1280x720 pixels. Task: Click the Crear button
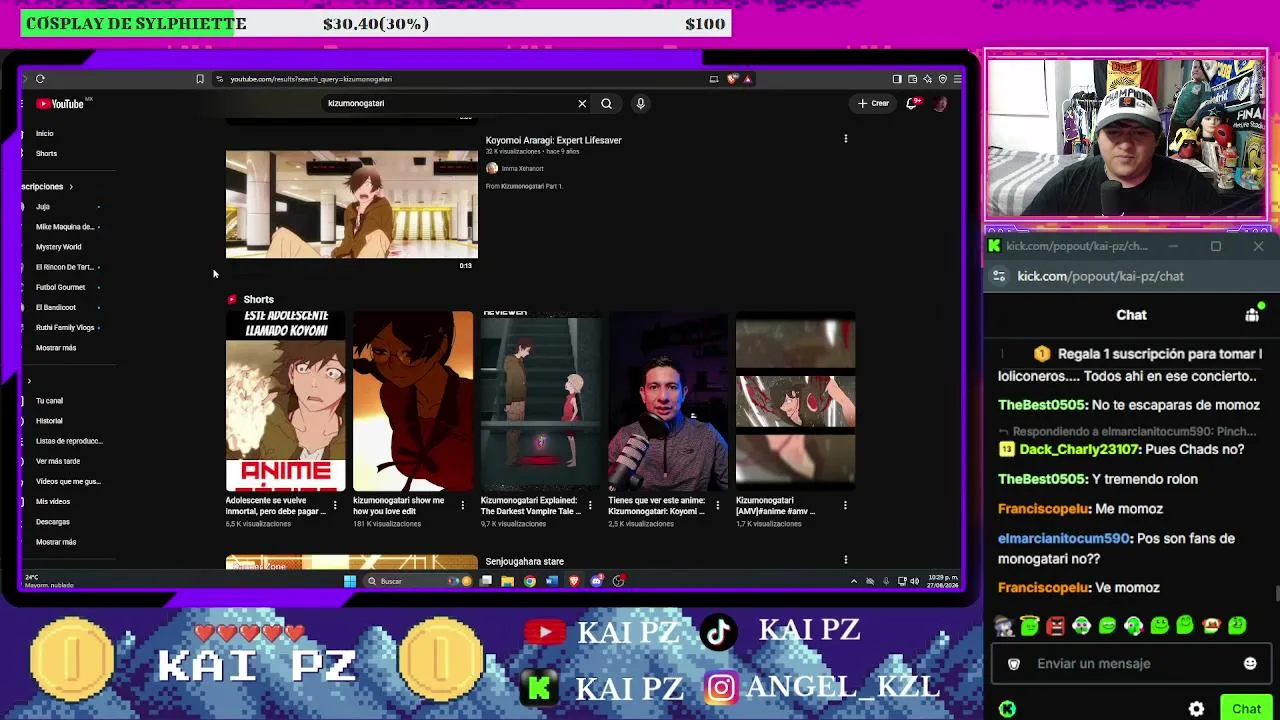[872, 103]
